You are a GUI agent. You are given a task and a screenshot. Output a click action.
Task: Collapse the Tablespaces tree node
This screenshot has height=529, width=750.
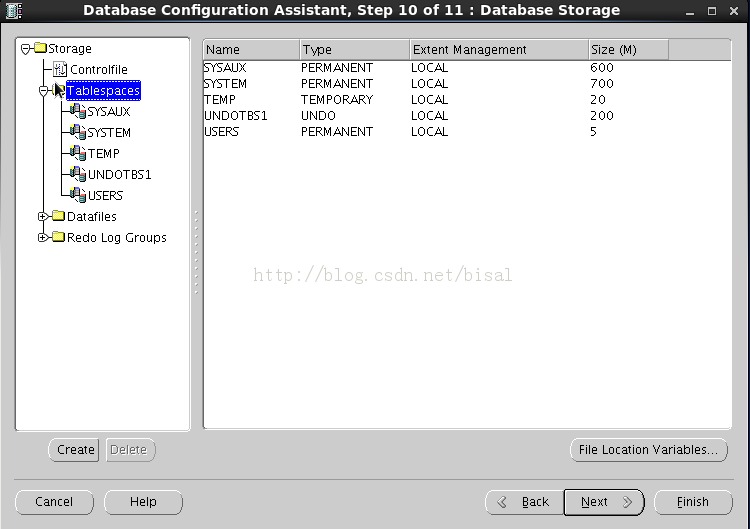[43, 90]
